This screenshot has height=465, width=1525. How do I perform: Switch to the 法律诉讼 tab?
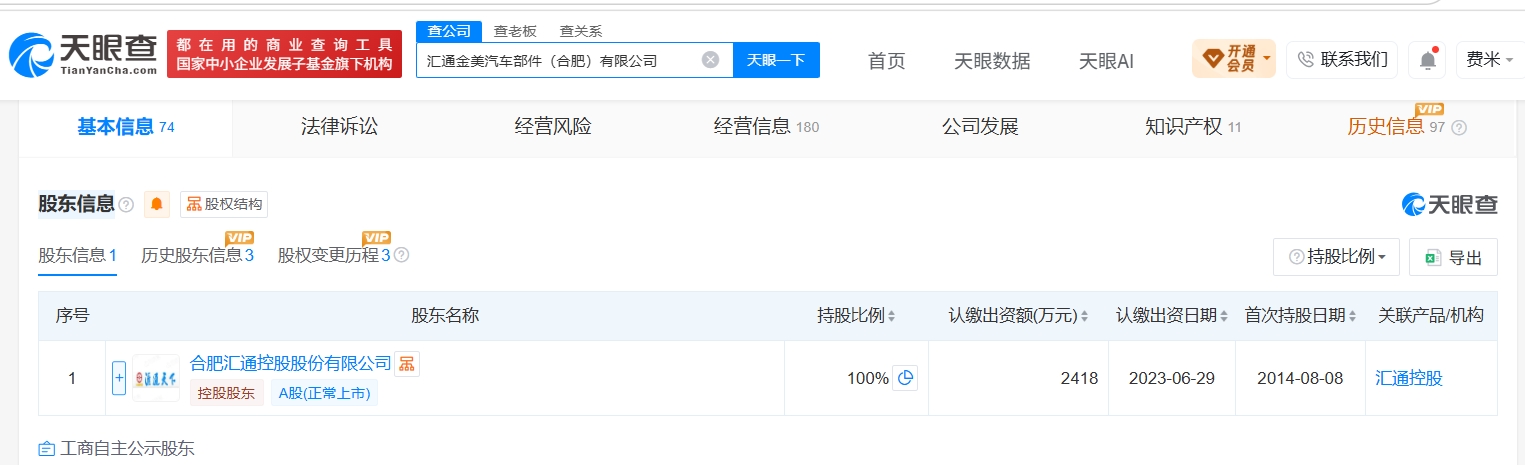point(339,127)
